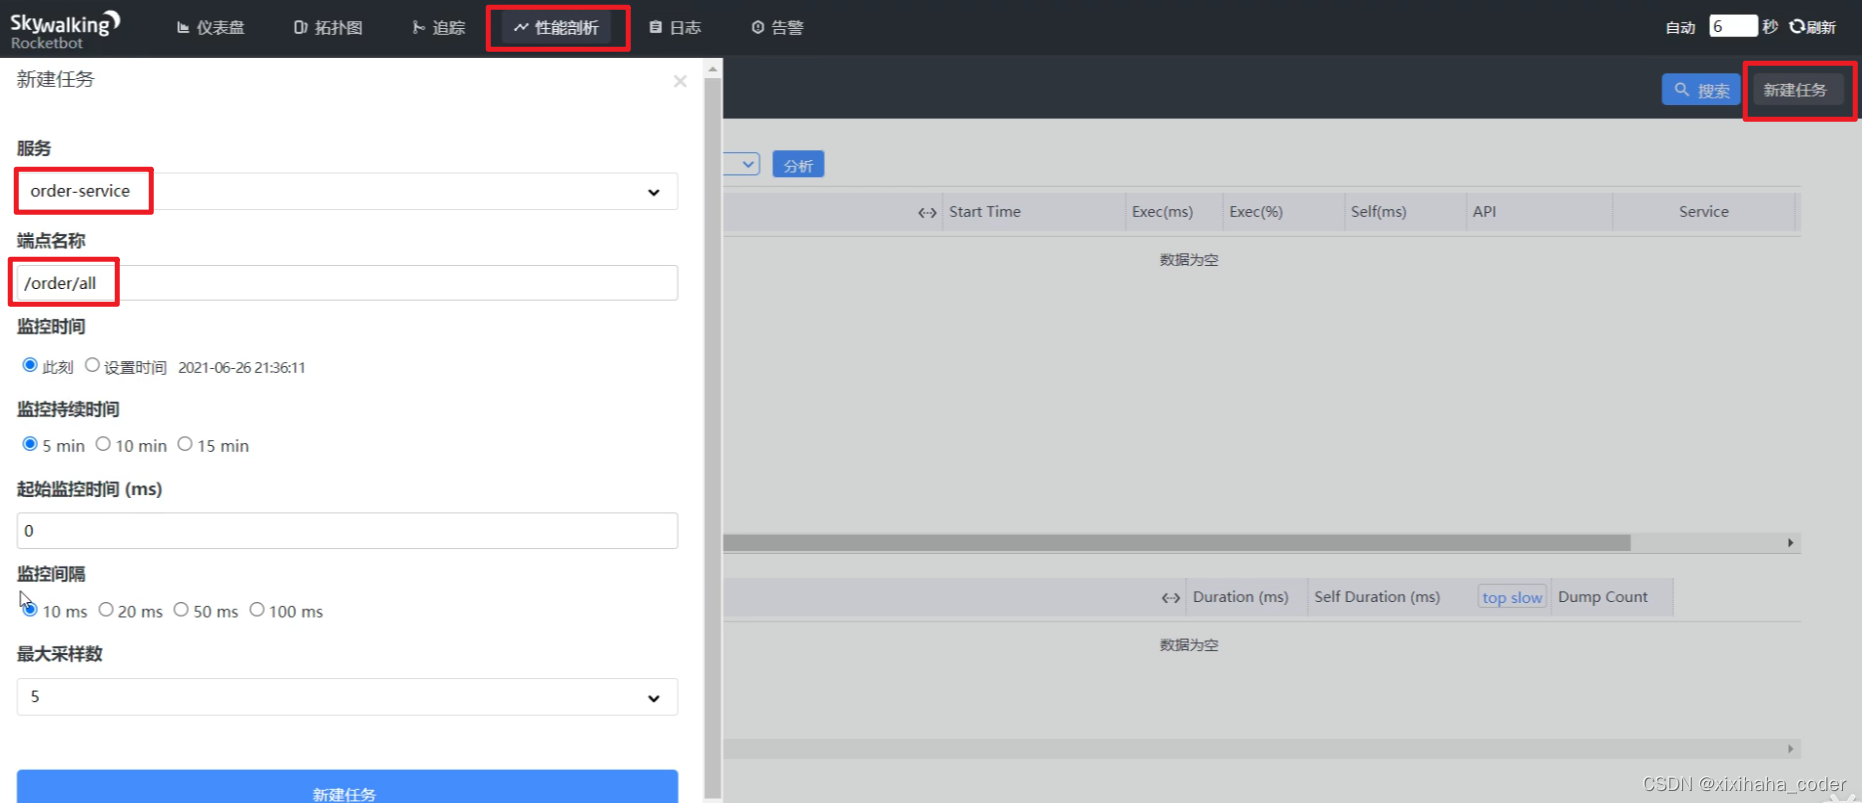
Task: Click the Duration (ms) column header
Action: click(x=1240, y=597)
